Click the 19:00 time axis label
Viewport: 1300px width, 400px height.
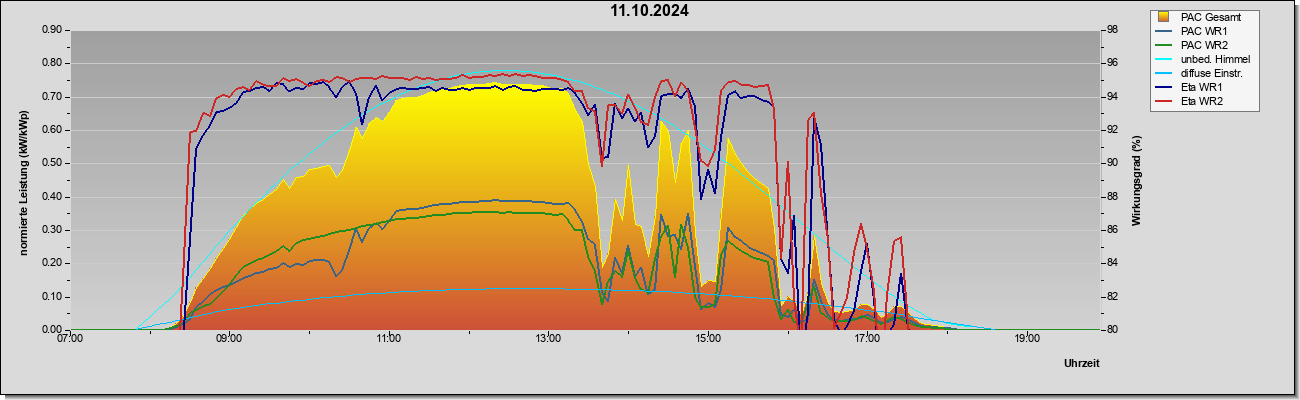point(1027,339)
